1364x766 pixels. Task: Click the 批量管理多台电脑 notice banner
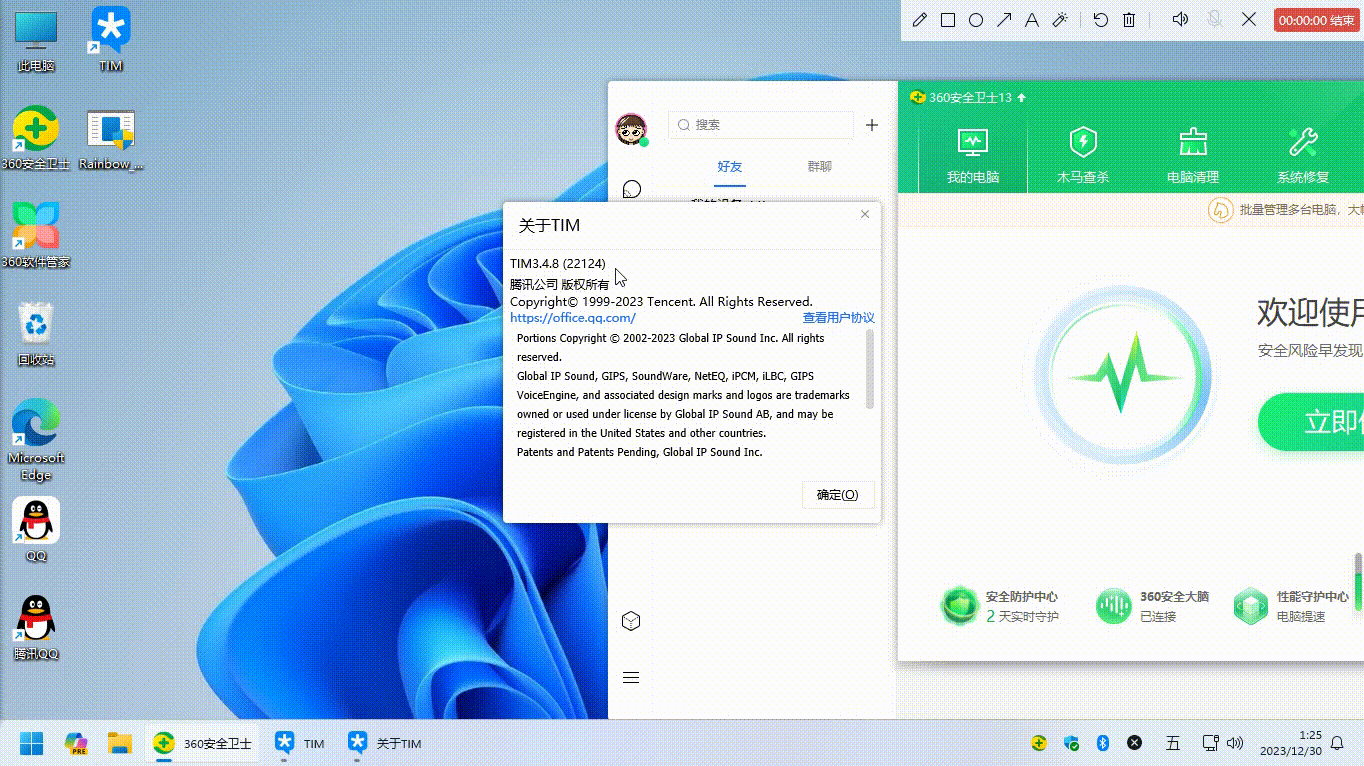point(1285,210)
